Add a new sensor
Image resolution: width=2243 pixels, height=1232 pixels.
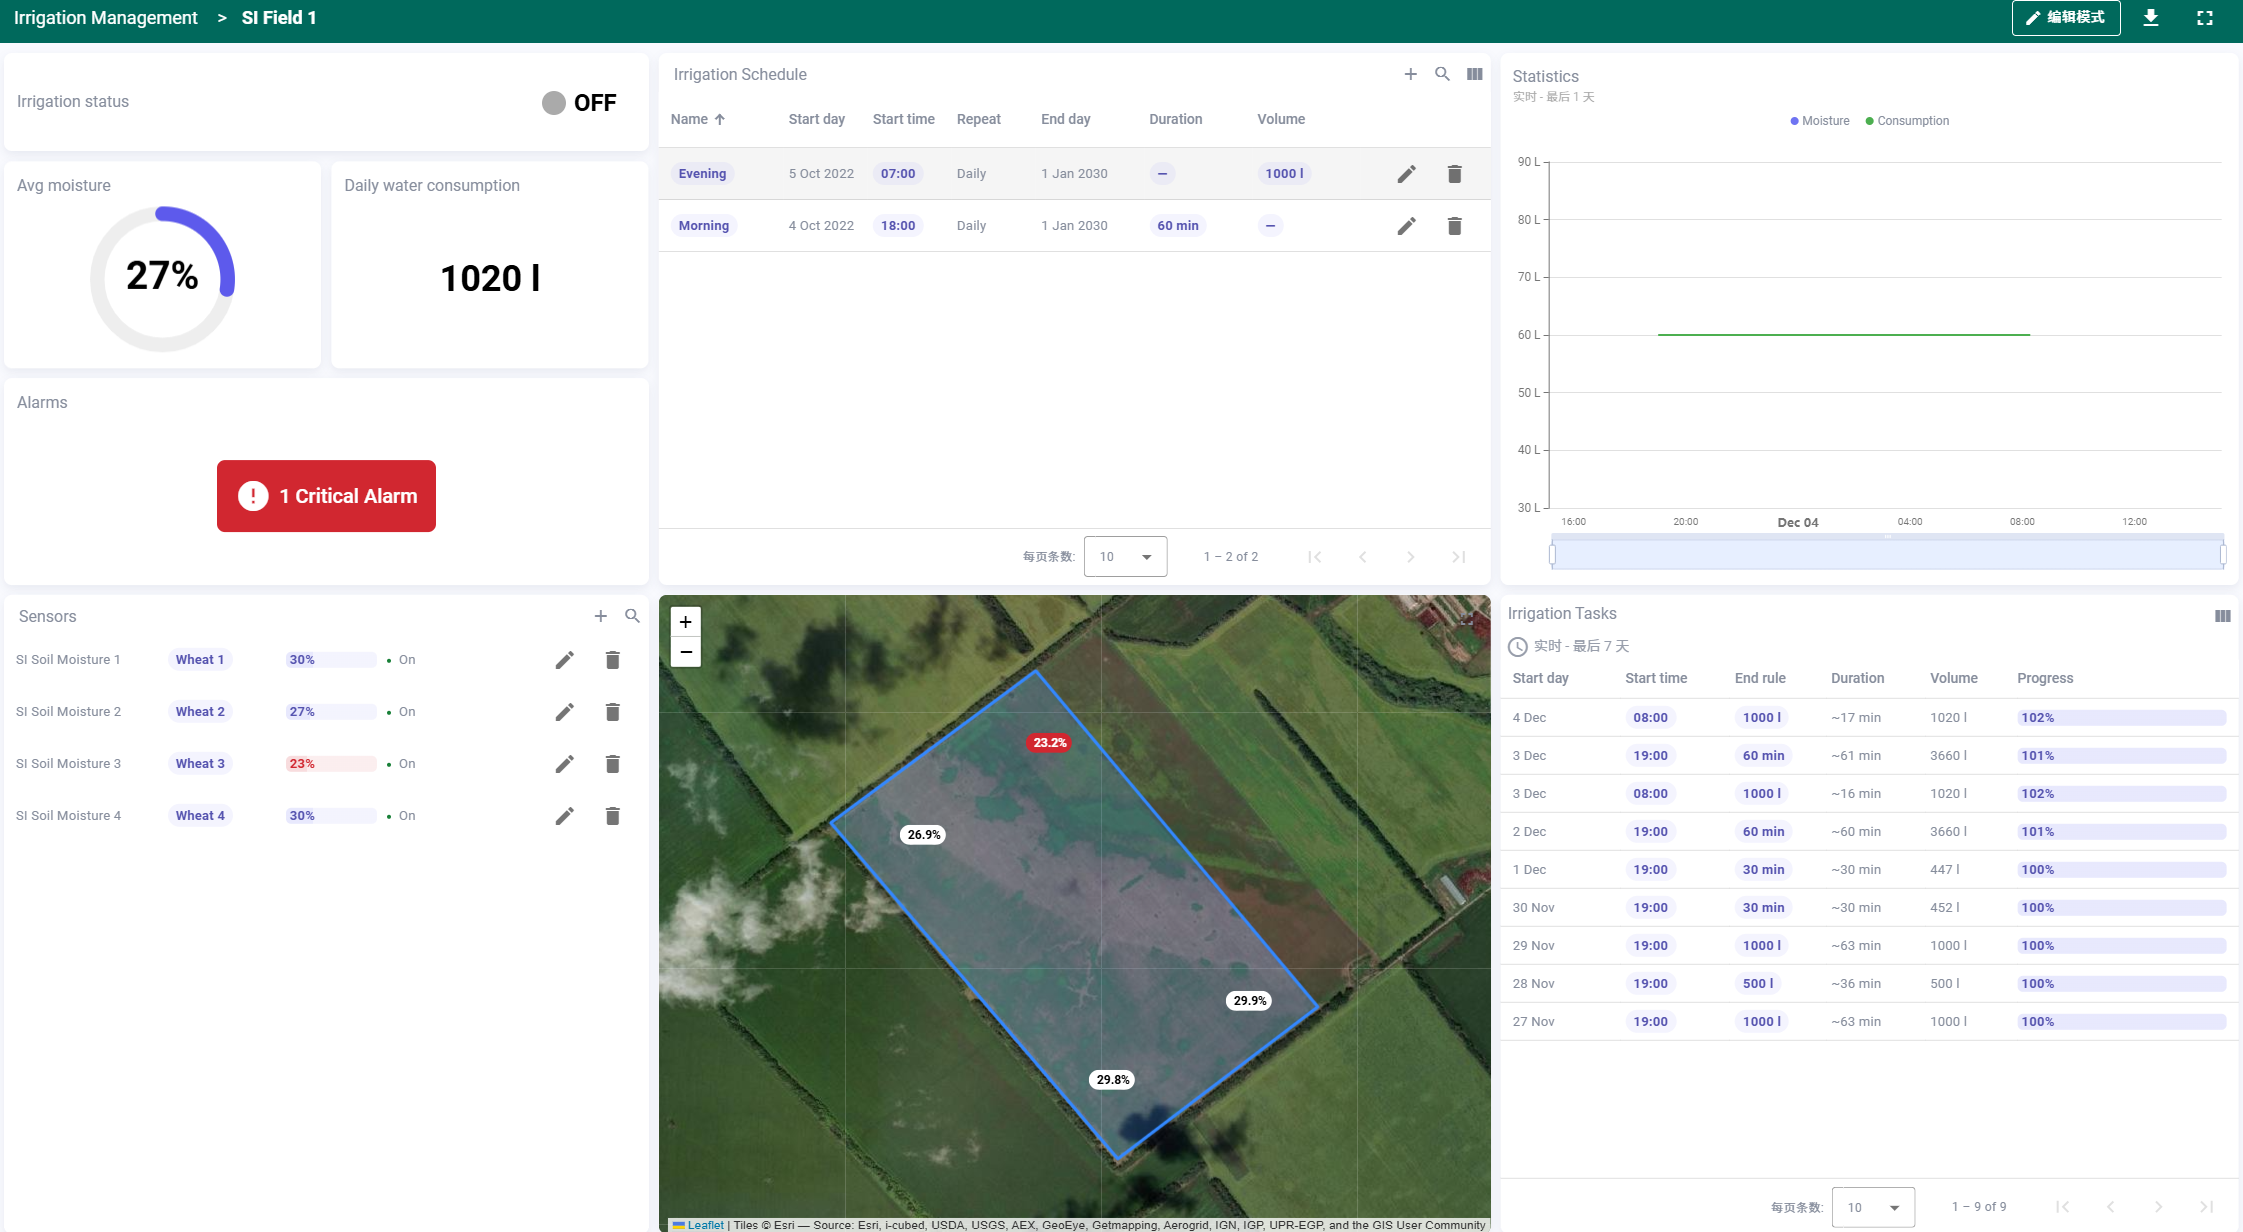pyautogui.click(x=600, y=616)
